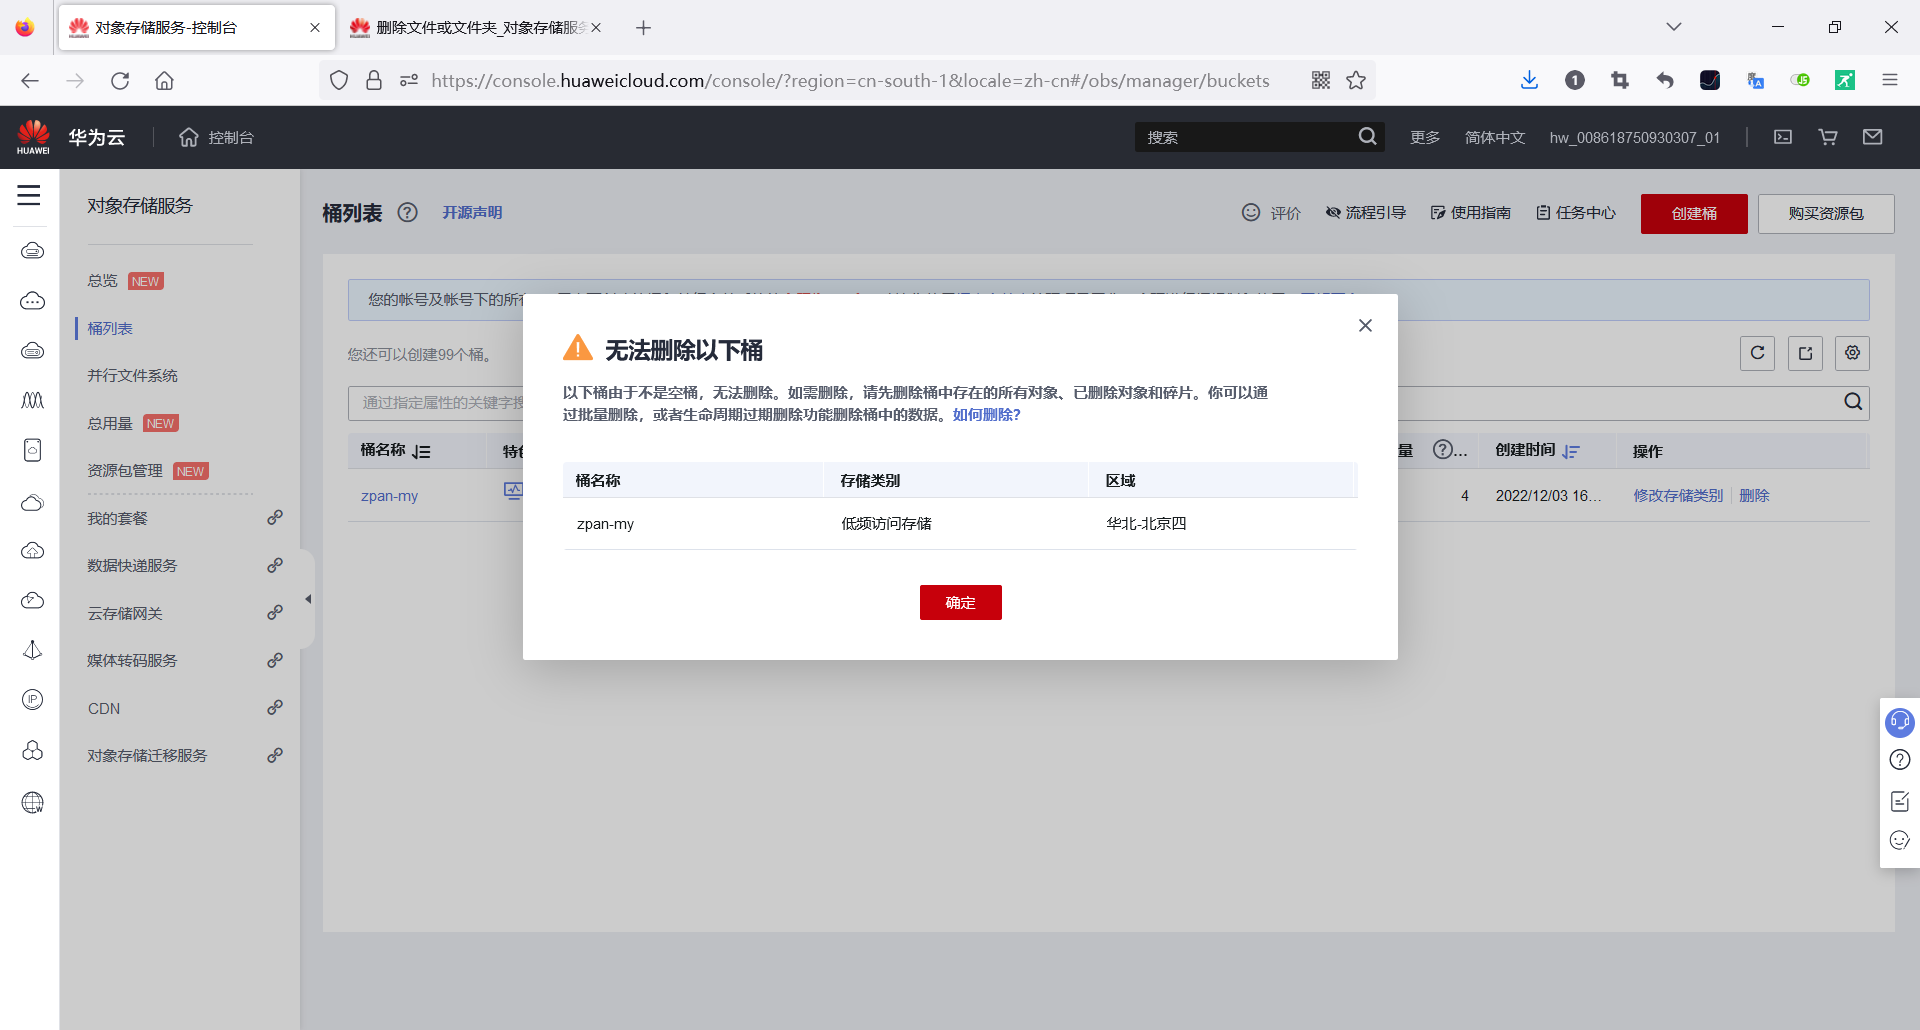The width and height of the screenshot is (1920, 1030).
Task: Click the floating assistant robot icon
Action: (1899, 722)
